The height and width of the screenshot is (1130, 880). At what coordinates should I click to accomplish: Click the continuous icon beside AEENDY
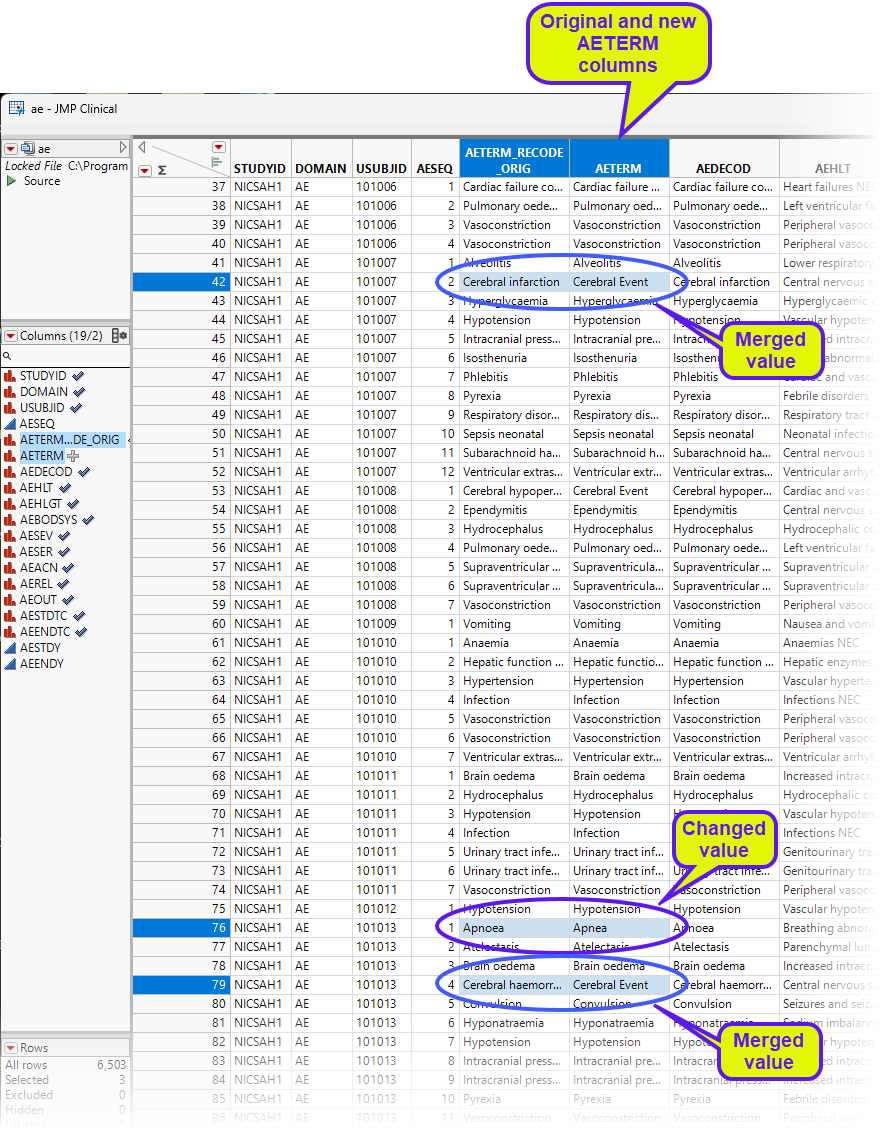(10, 664)
